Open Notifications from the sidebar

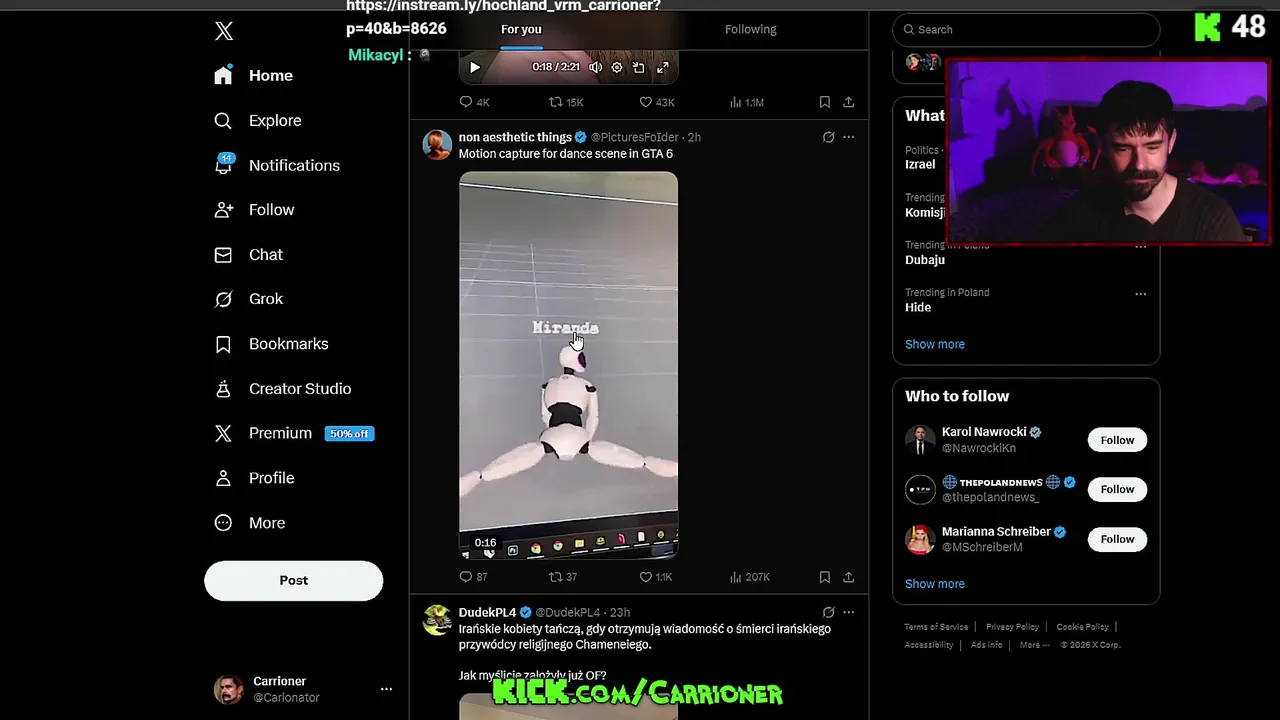click(x=276, y=165)
